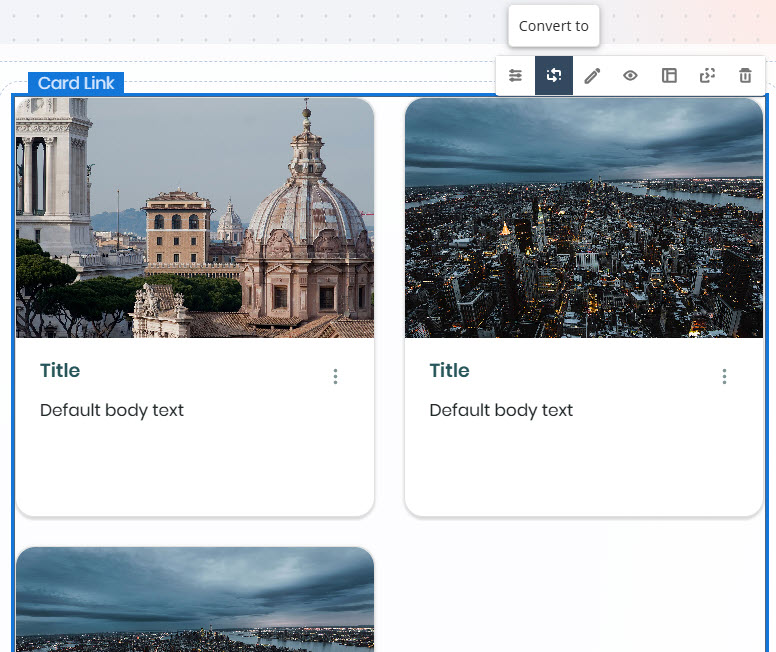Image resolution: width=776 pixels, height=652 pixels.
Task: Click the pencil edit icon
Action: [x=592, y=76]
